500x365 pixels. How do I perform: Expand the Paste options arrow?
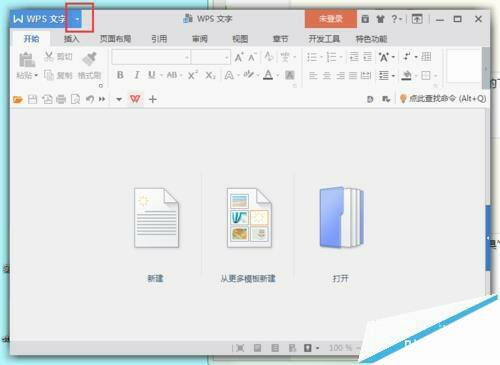36,75
